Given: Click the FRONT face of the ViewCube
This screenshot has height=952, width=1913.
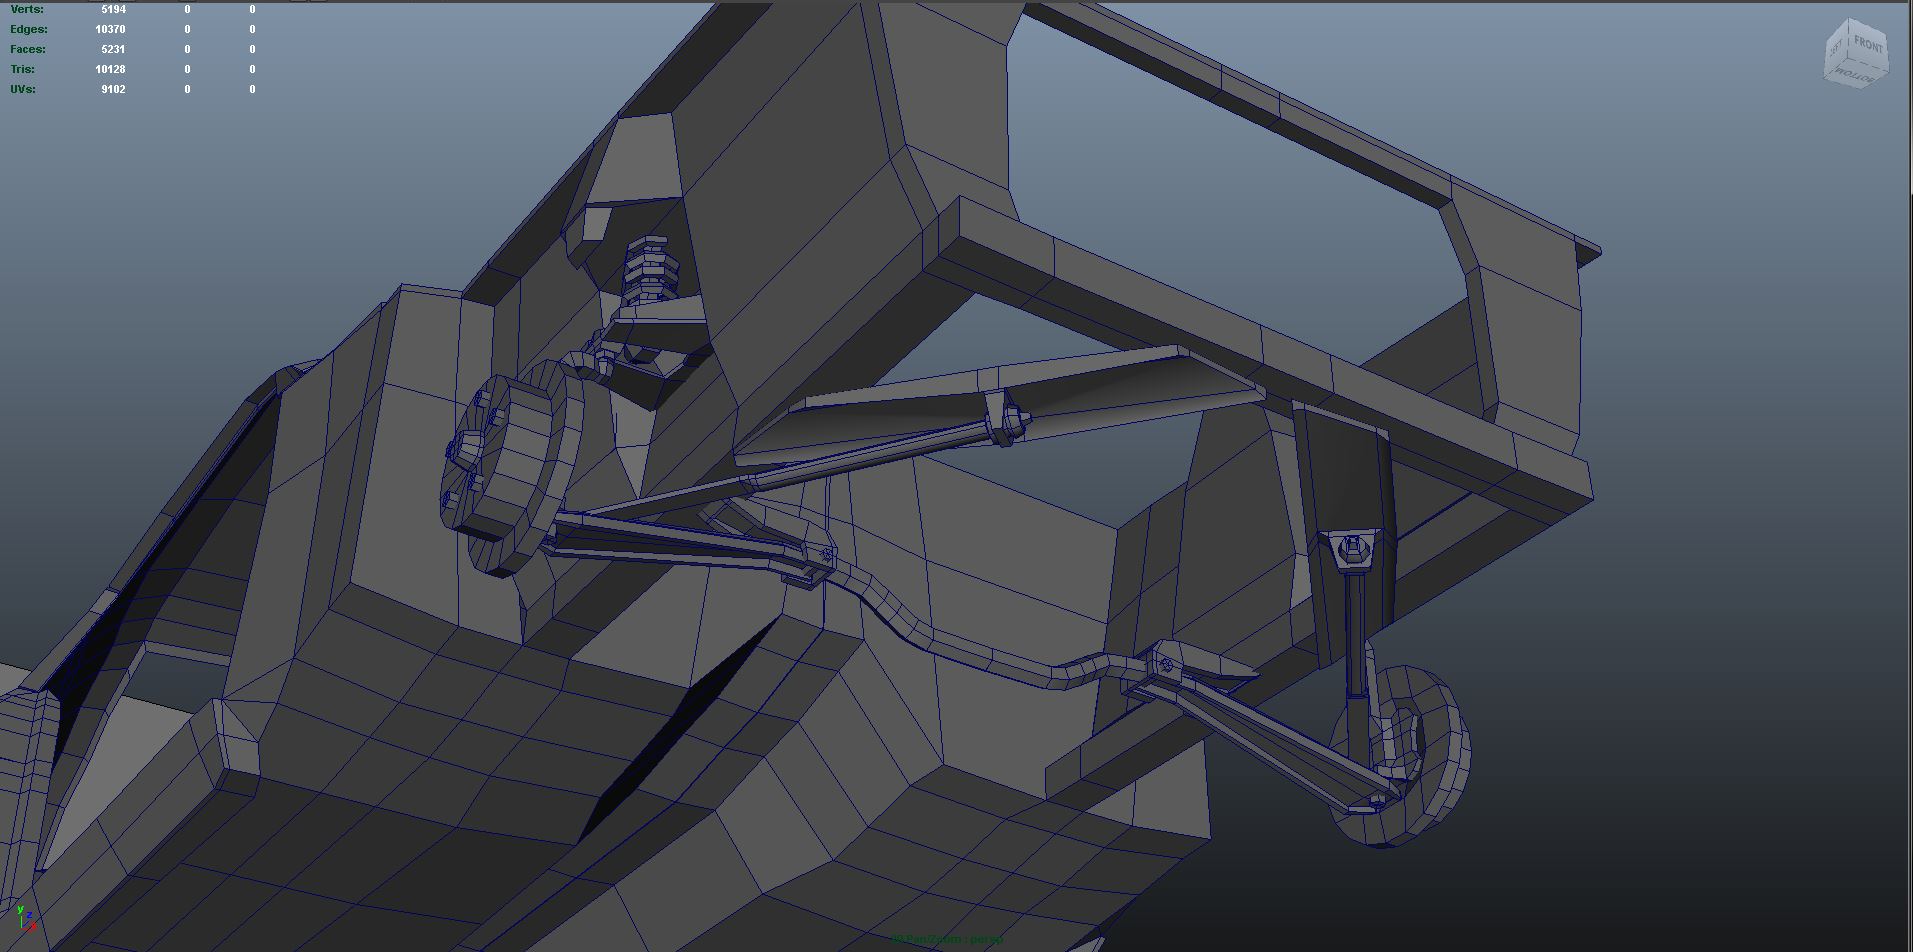Looking at the screenshot, I should [x=1866, y=45].
